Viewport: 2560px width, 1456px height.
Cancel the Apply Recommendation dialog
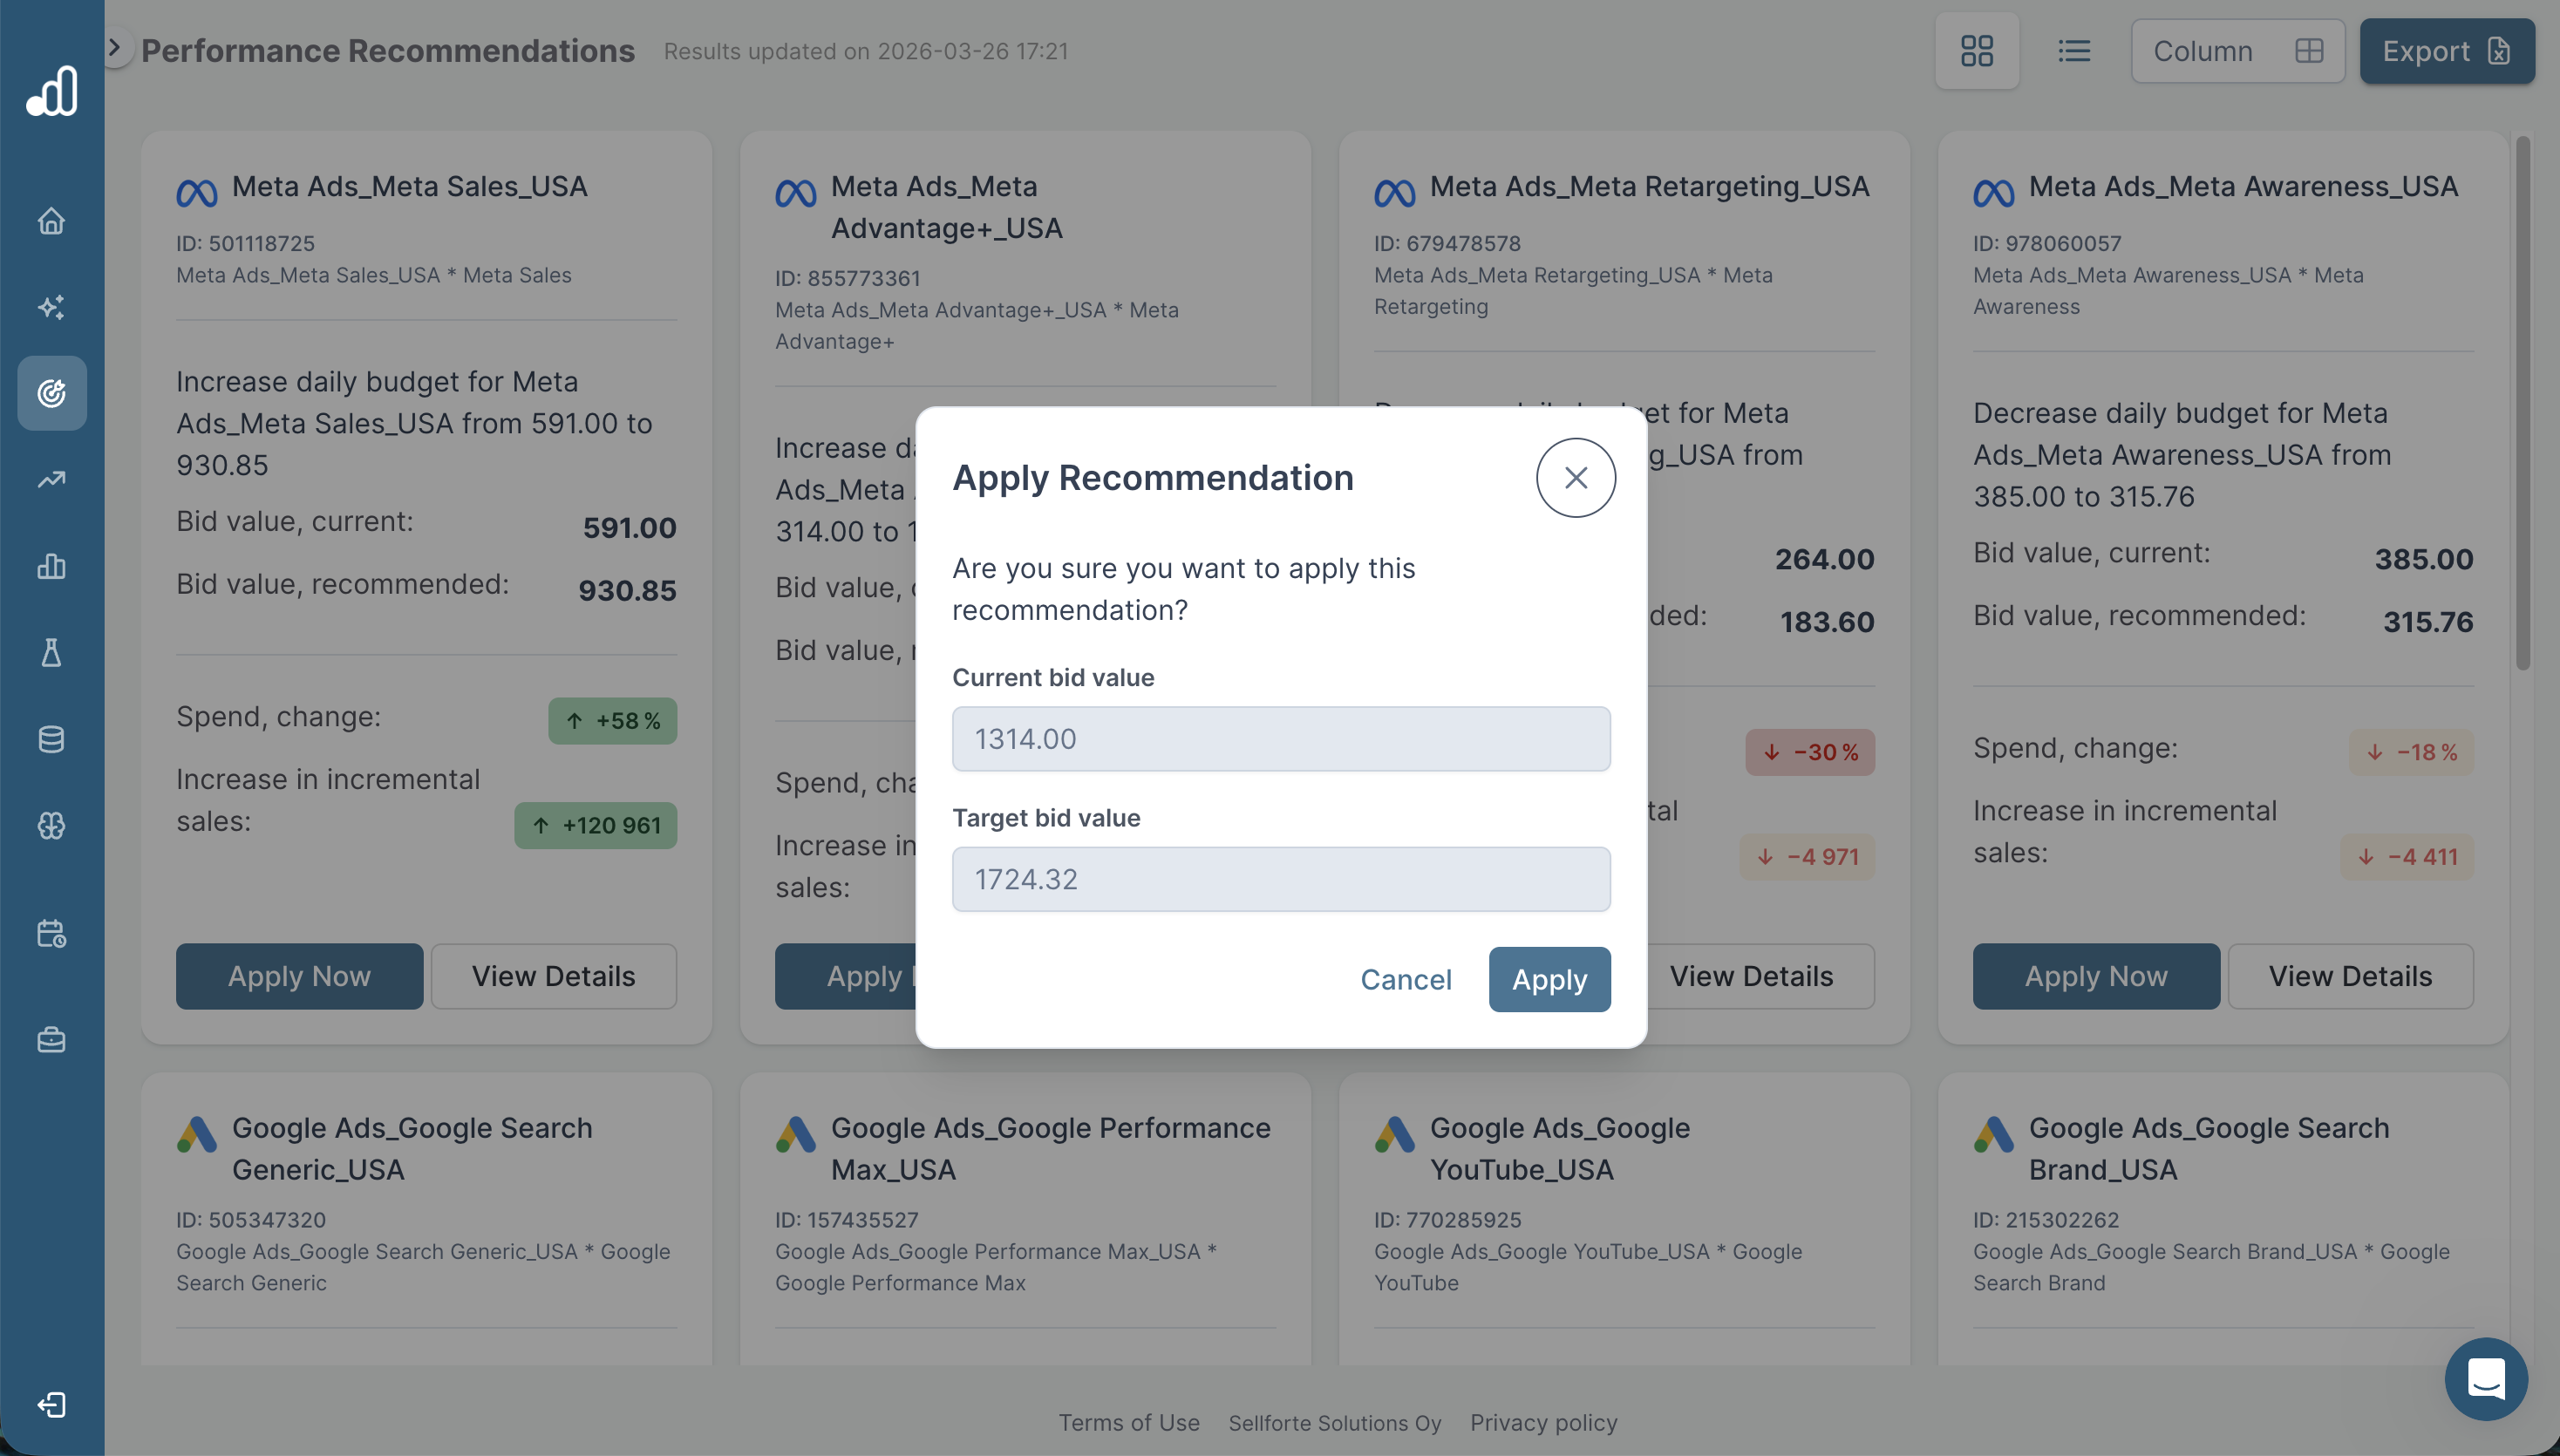tap(1405, 979)
